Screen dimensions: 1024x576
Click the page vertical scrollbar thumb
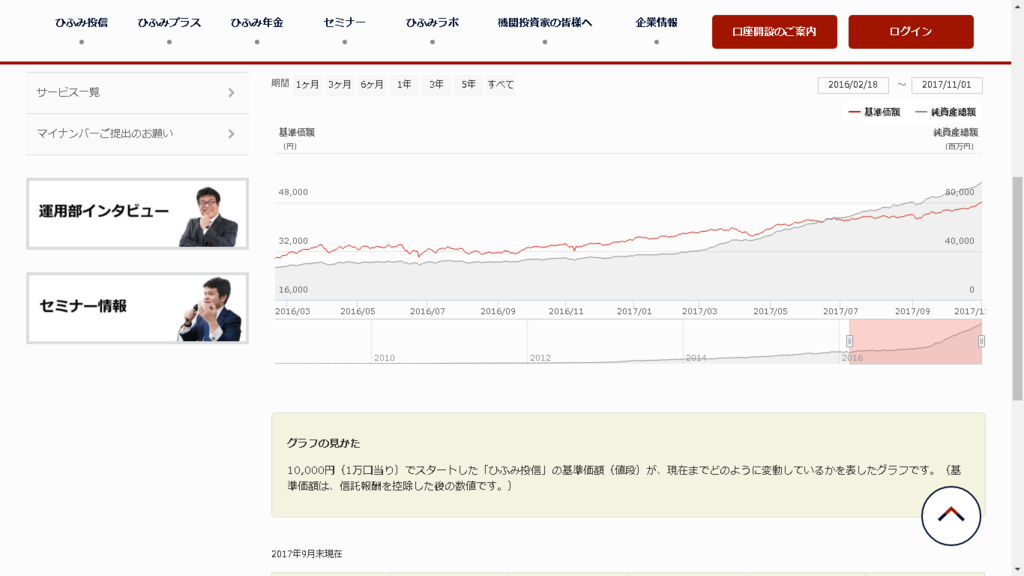tap(1017, 287)
